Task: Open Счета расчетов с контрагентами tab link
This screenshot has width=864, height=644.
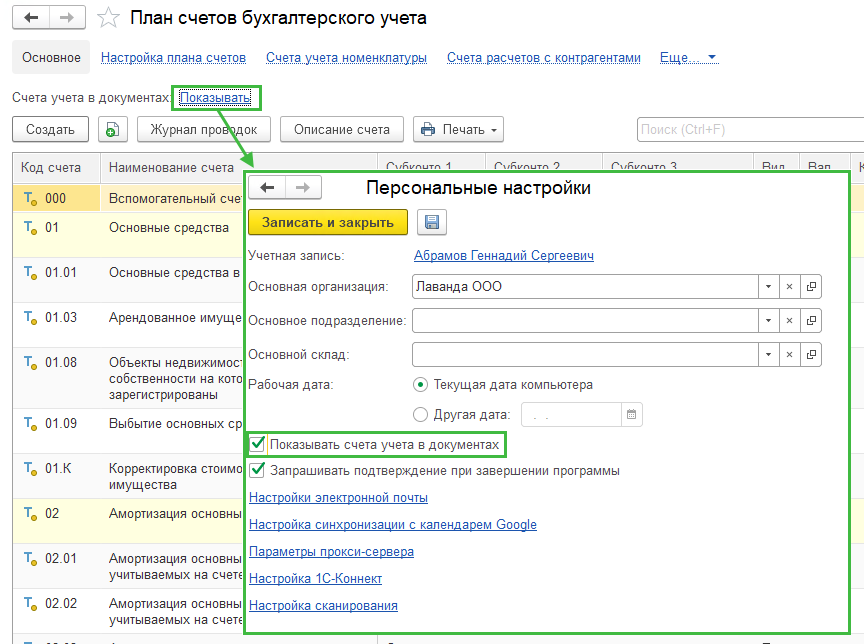Action: pyautogui.click(x=543, y=57)
